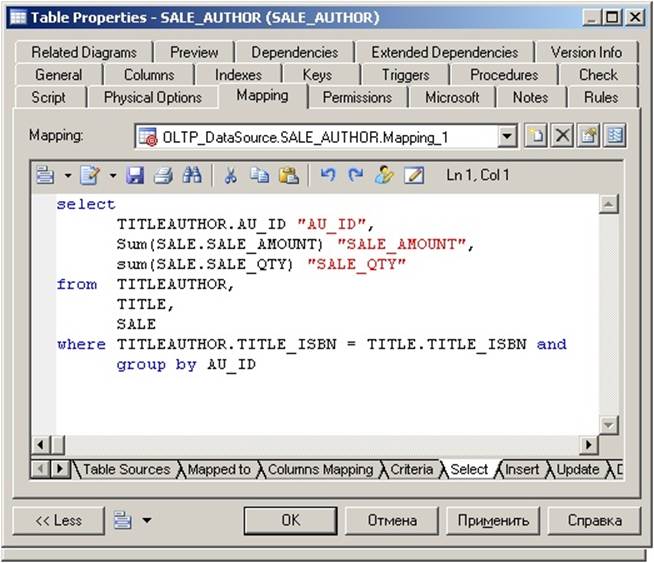Click horizontal scrollbar right arrow in editor
This screenshot has height=563, width=654.
[589, 445]
